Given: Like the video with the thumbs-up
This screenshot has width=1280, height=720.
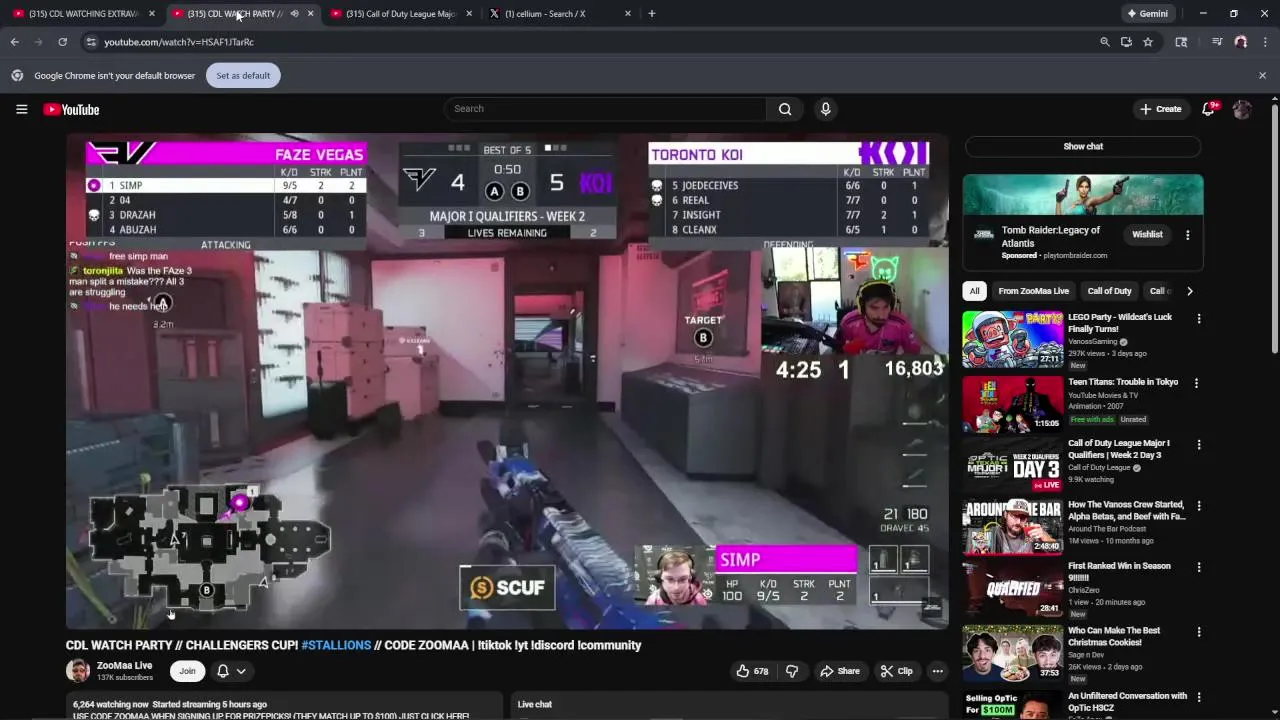Looking at the screenshot, I should [x=752, y=671].
